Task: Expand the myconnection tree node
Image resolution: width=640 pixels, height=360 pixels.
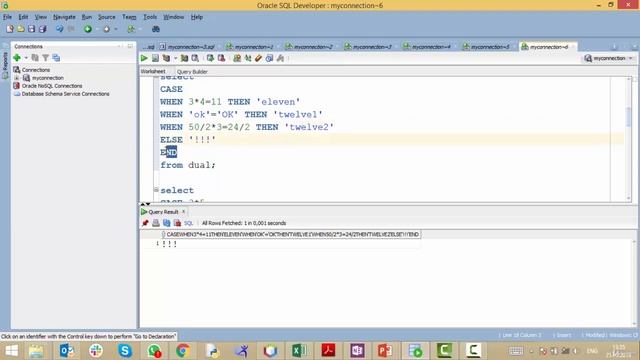Action: (x=17, y=78)
